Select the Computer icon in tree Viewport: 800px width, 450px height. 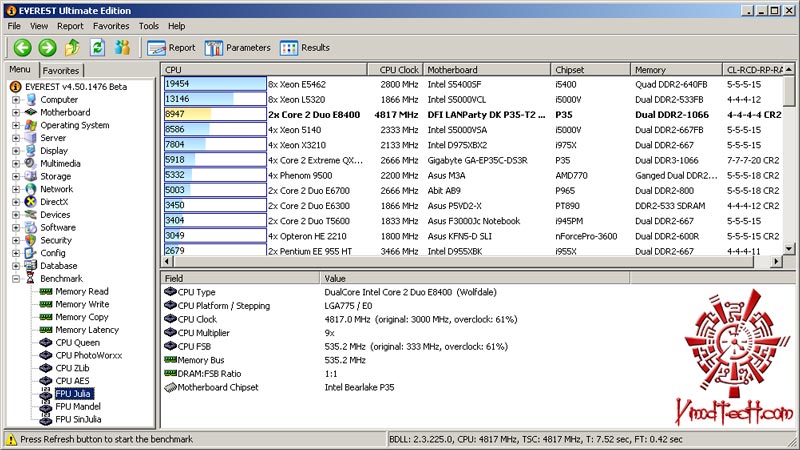point(31,99)
